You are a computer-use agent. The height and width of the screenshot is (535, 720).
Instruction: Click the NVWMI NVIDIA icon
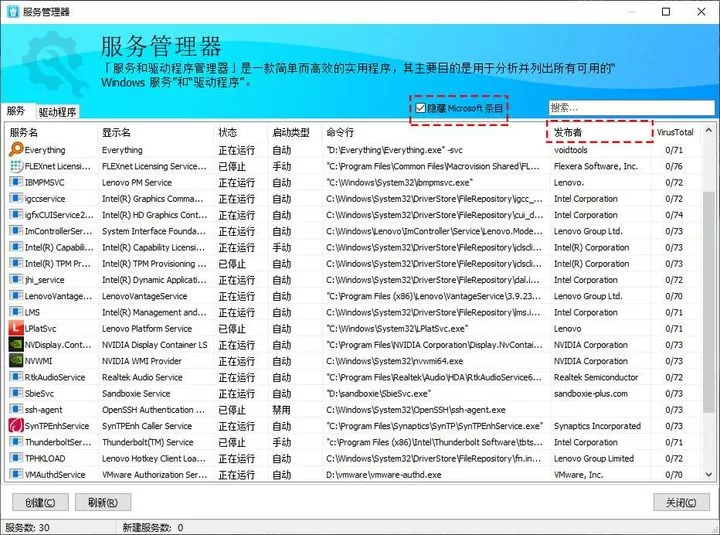pyautogui.click(x=16, y=360)
